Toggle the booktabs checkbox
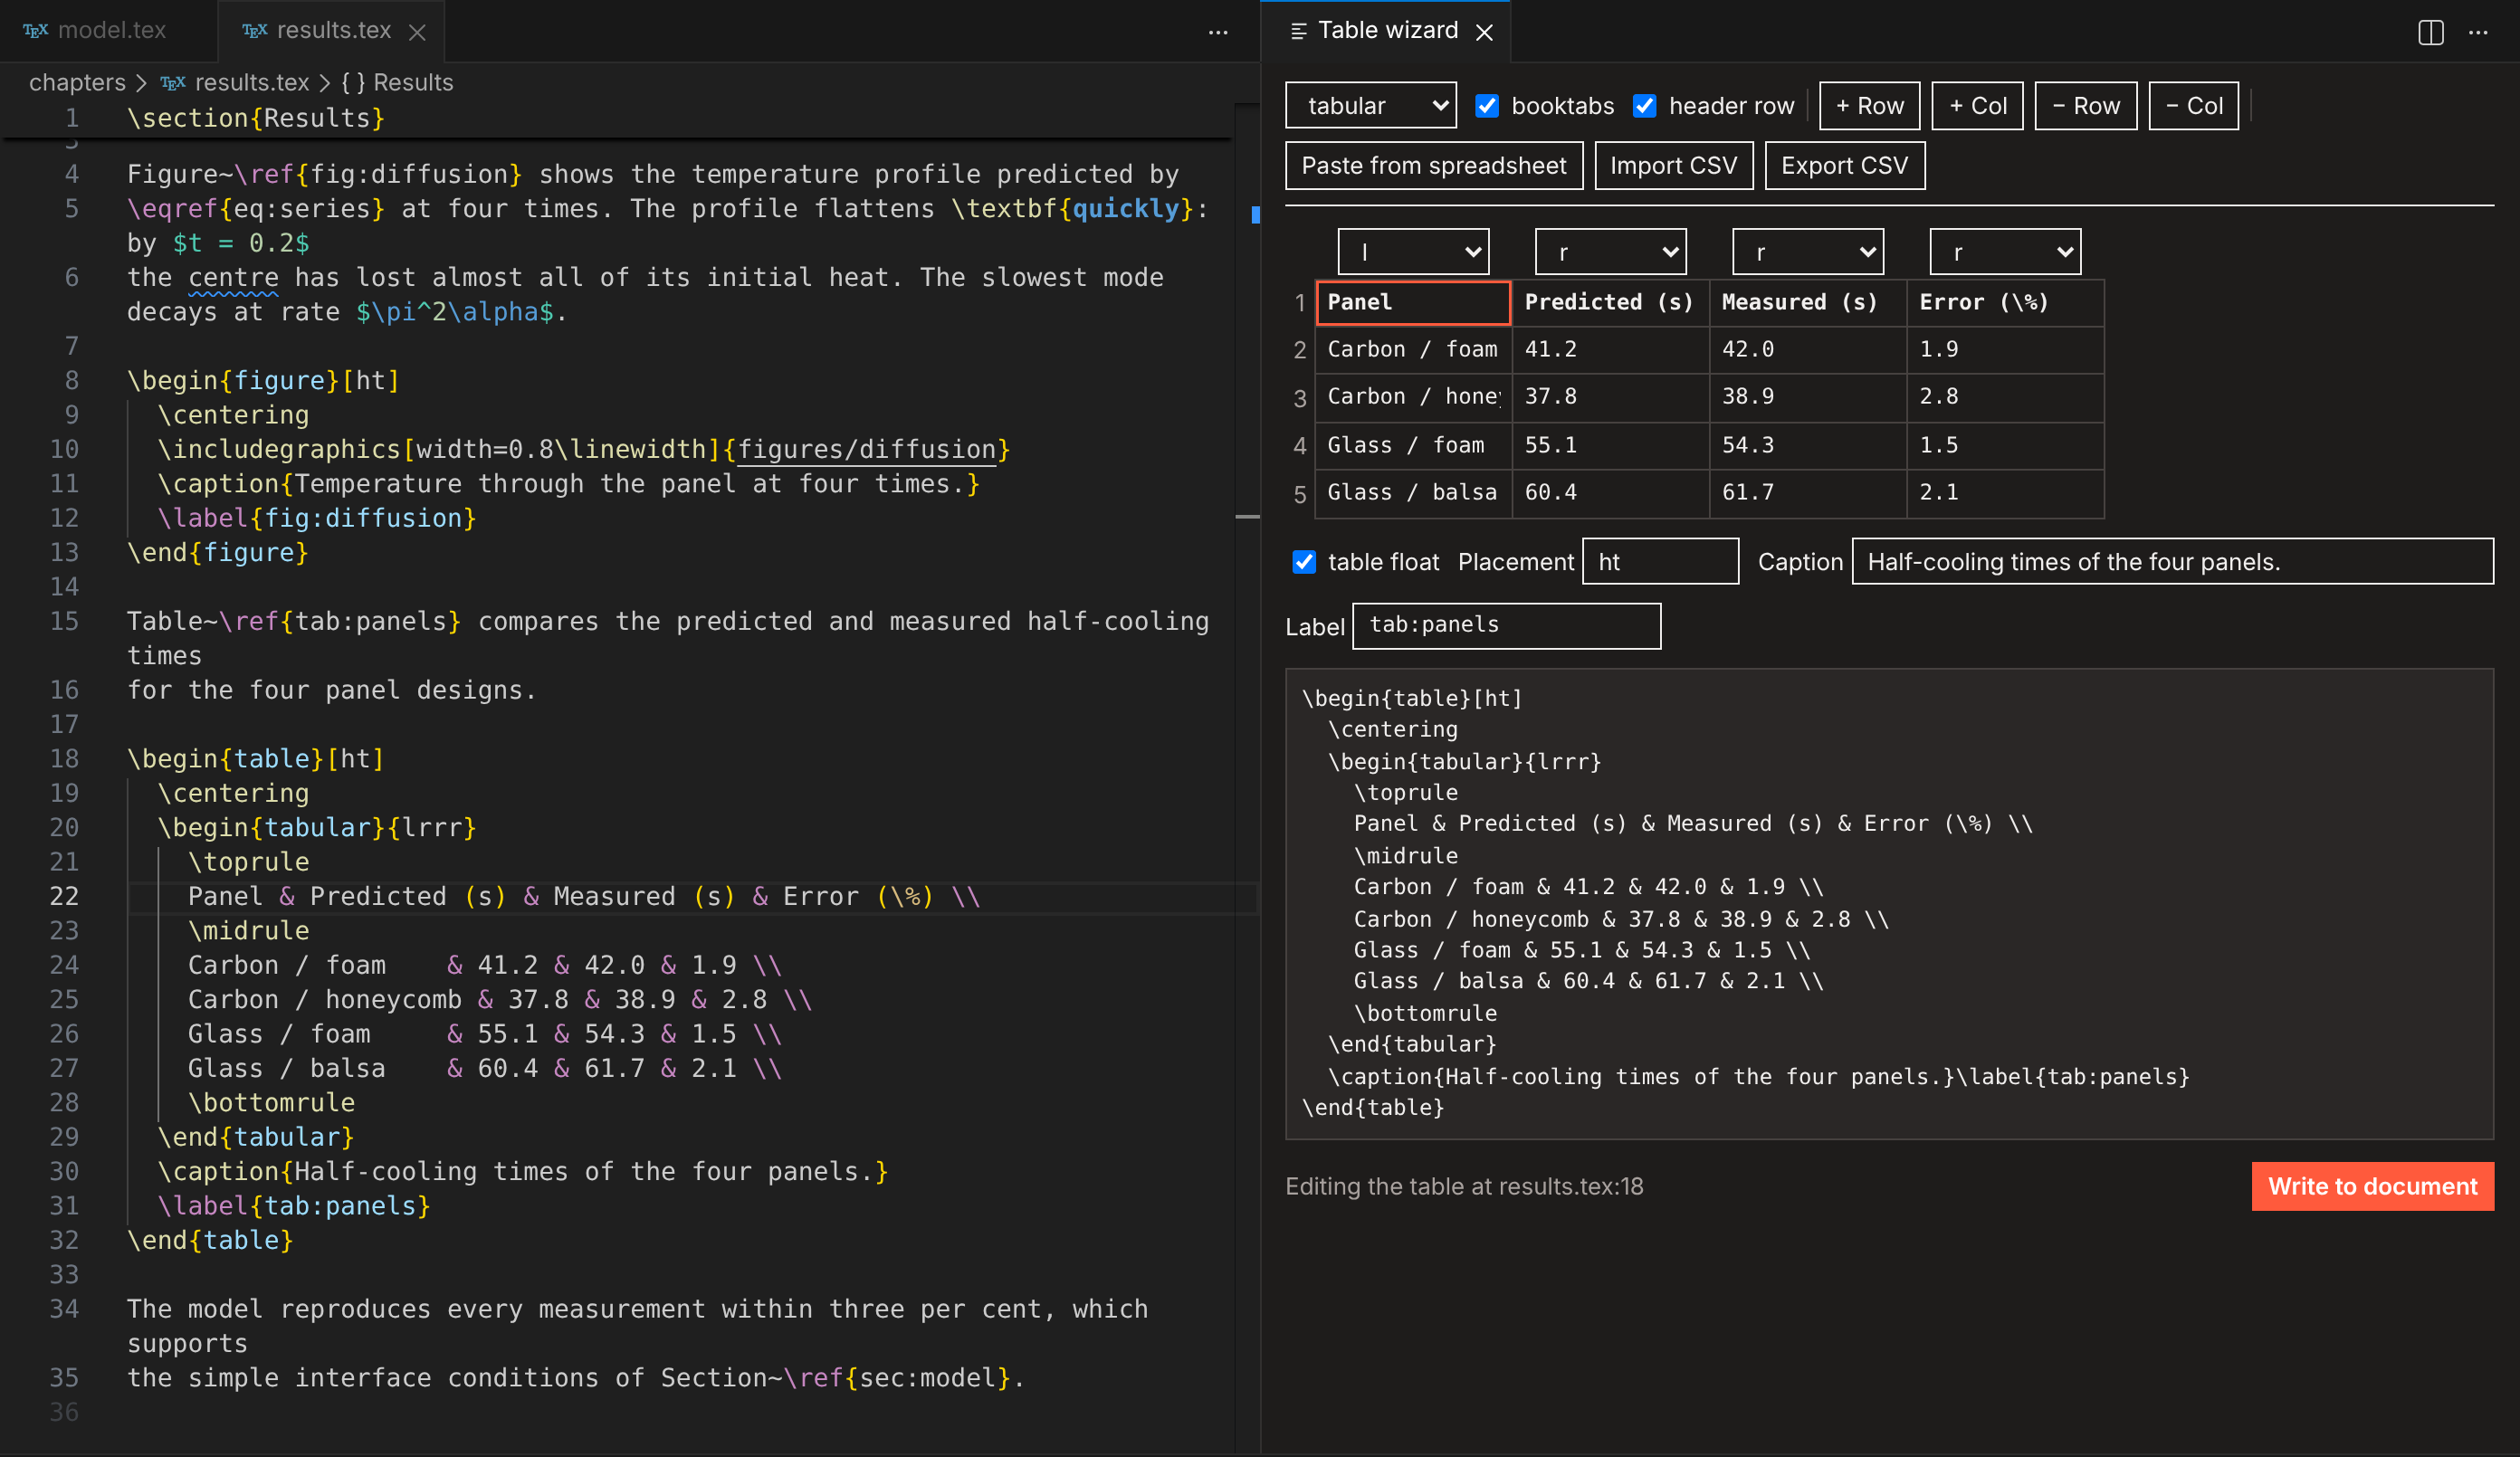The width and height of the screenshot is (2520, 1457). [1487, 106]
